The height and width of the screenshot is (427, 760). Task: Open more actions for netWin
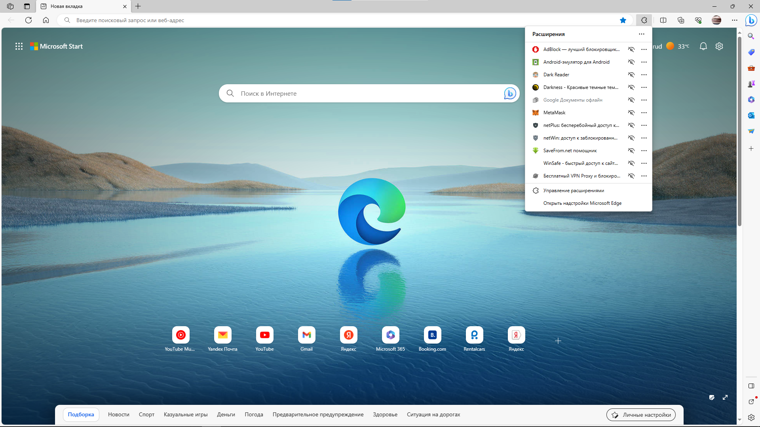pos(644,138)
